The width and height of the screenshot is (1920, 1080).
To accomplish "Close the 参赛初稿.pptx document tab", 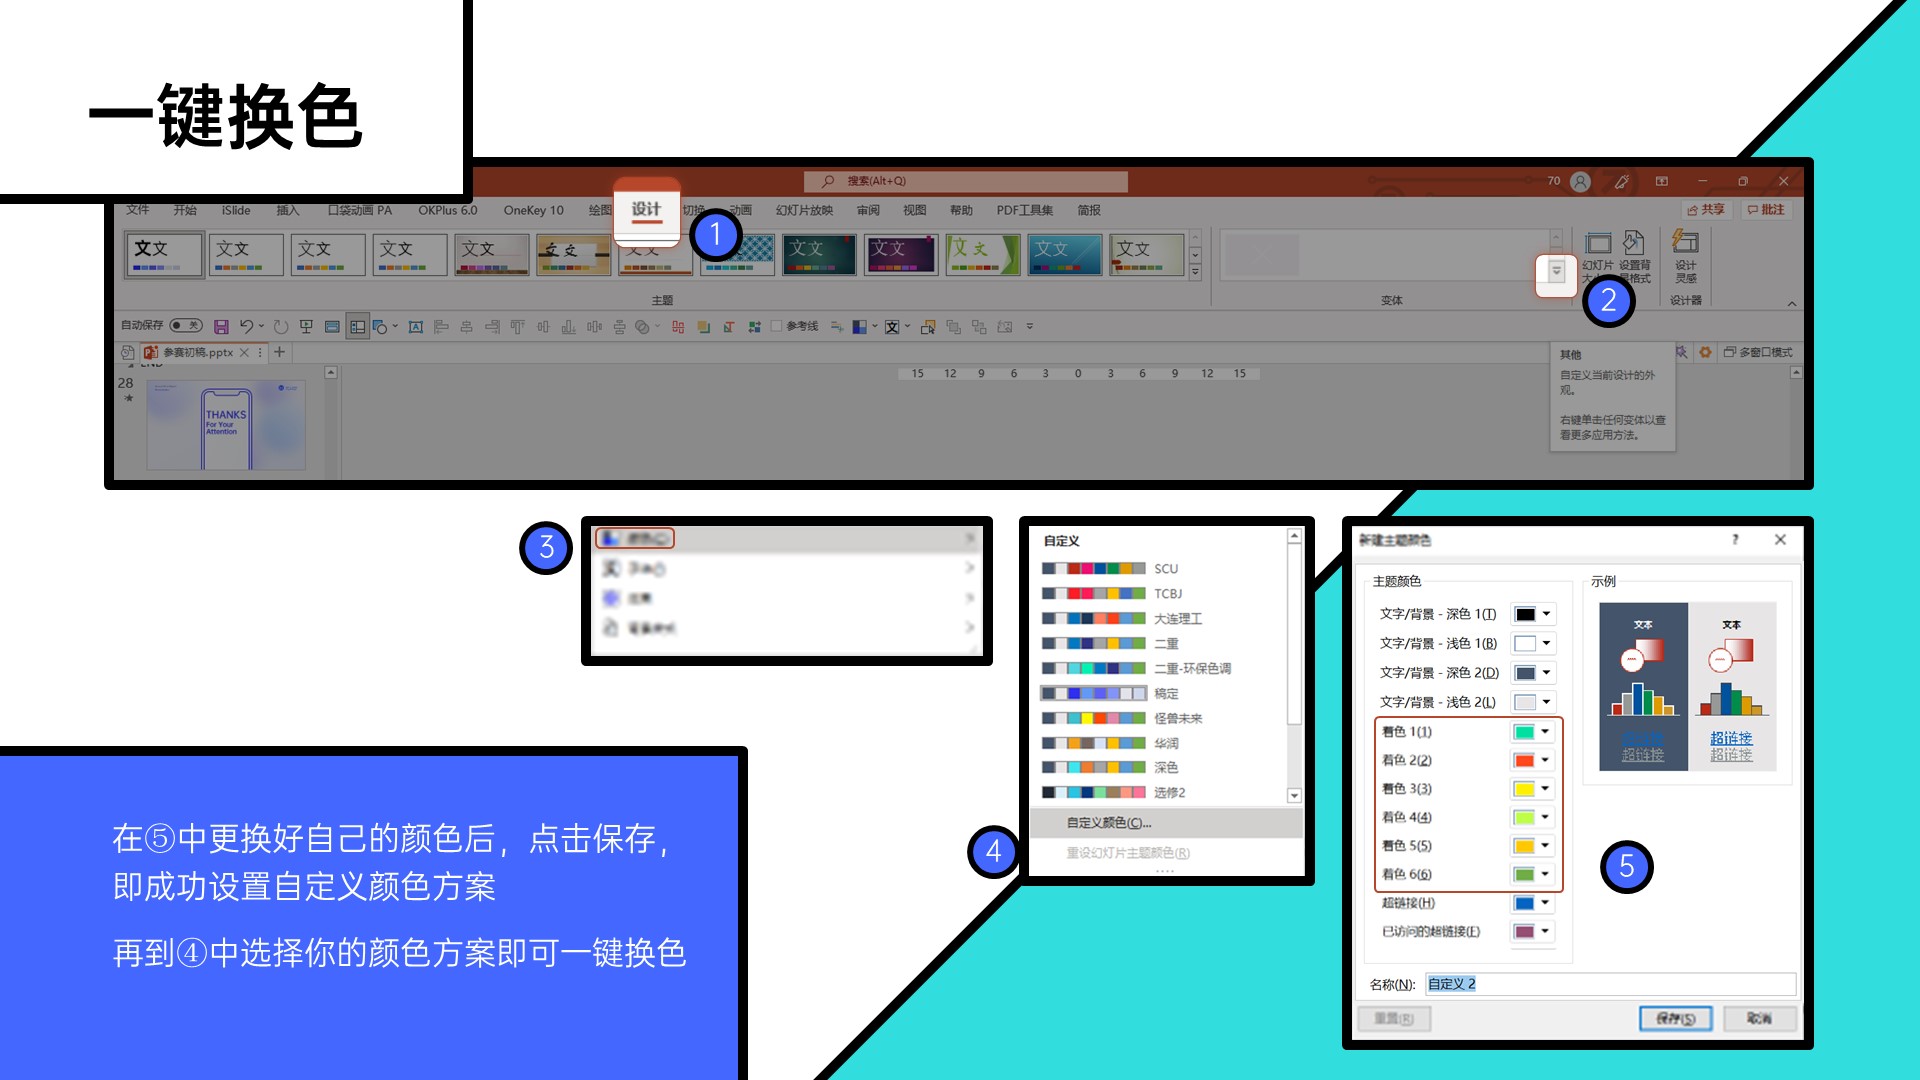I will click(244, 352).
